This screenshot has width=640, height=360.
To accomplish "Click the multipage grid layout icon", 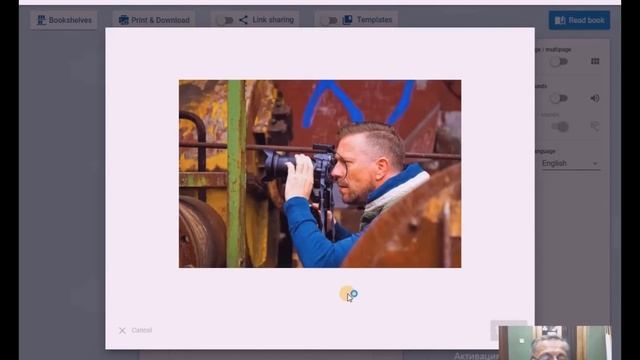I will [595, 61].
